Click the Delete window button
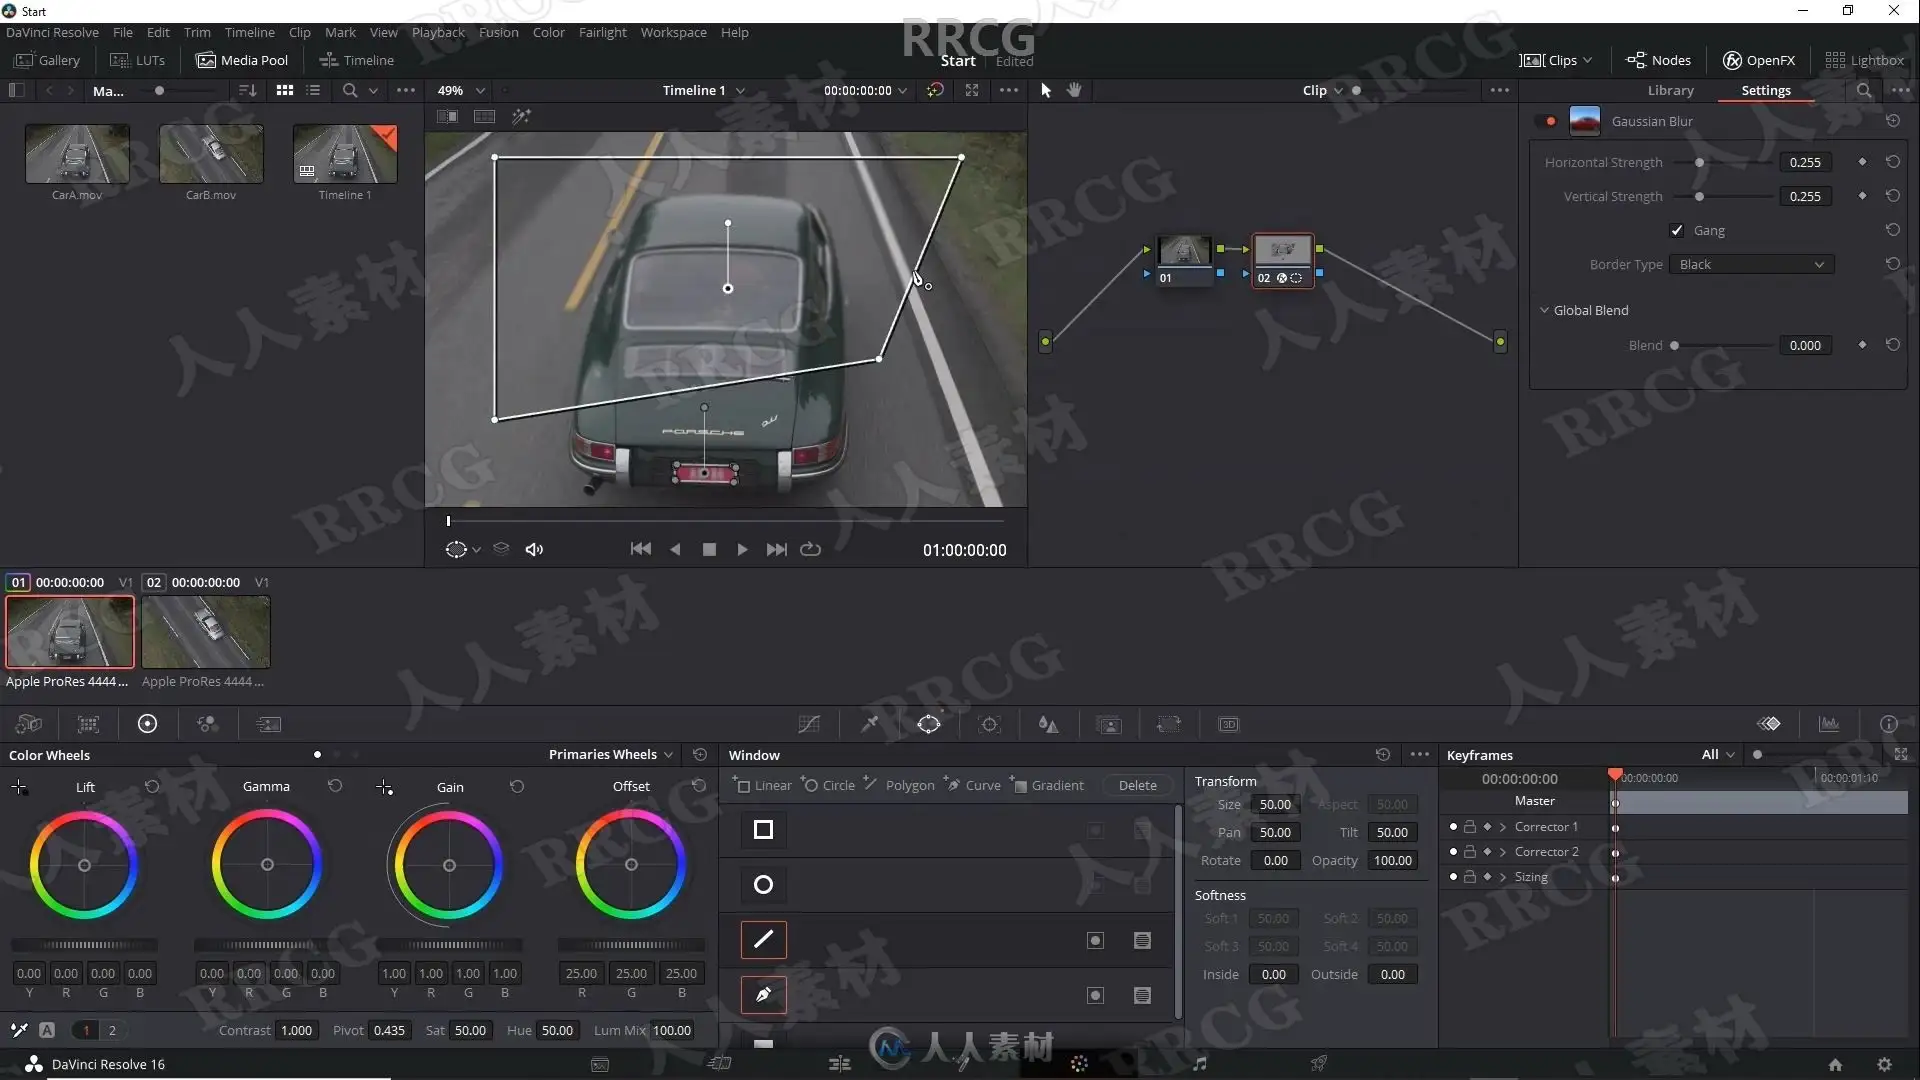The width and height of the screenshot is (1920, 1080). pyautogui.click(x=1137, y=785)
